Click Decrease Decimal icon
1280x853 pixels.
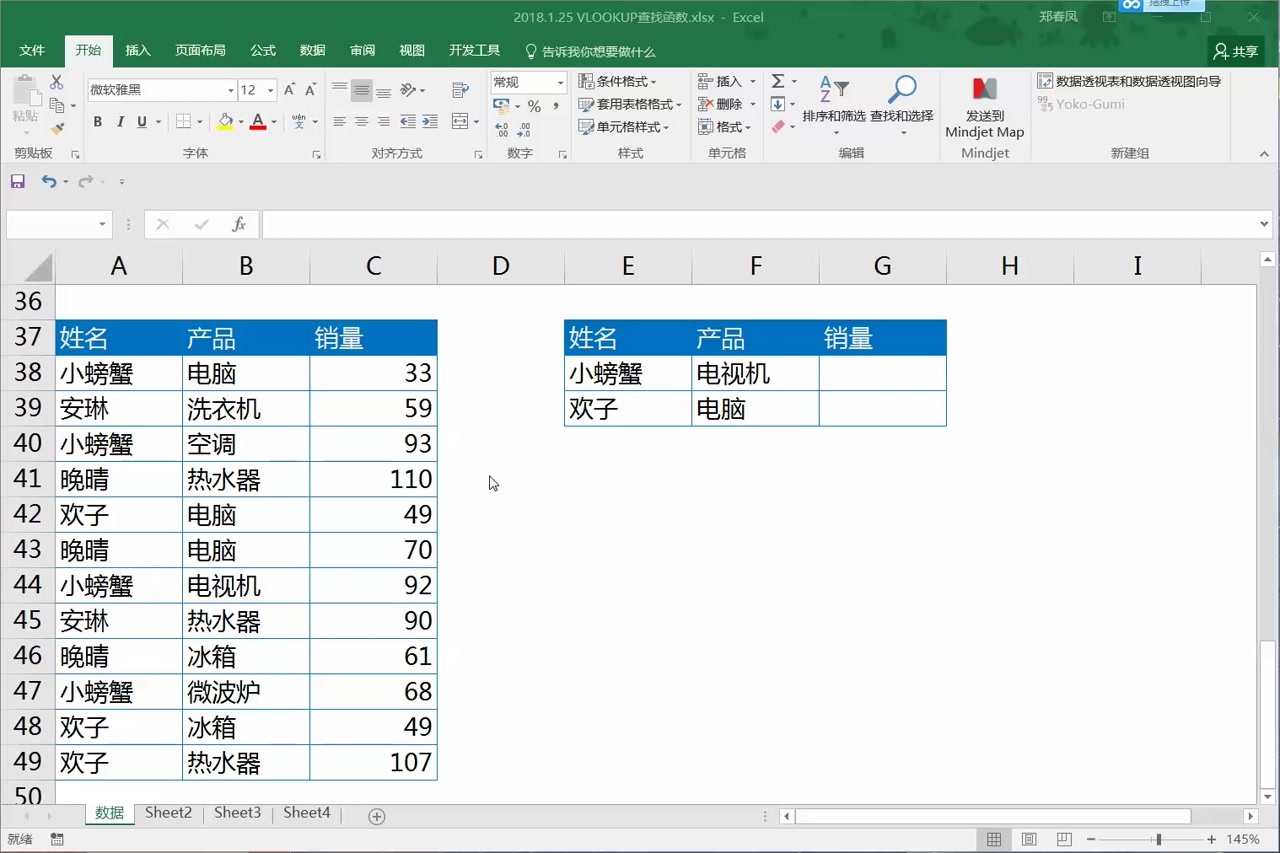coord(524,128)
